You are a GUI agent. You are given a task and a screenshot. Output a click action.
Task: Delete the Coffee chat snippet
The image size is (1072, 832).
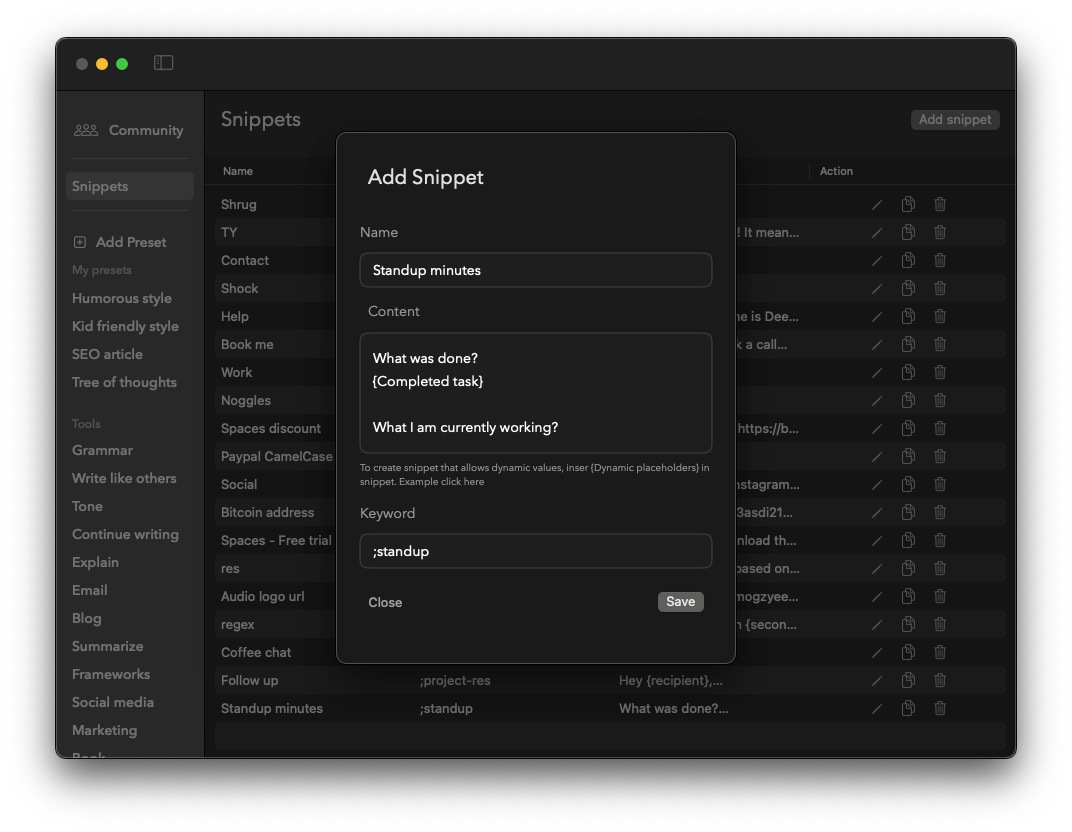(940, 652)
